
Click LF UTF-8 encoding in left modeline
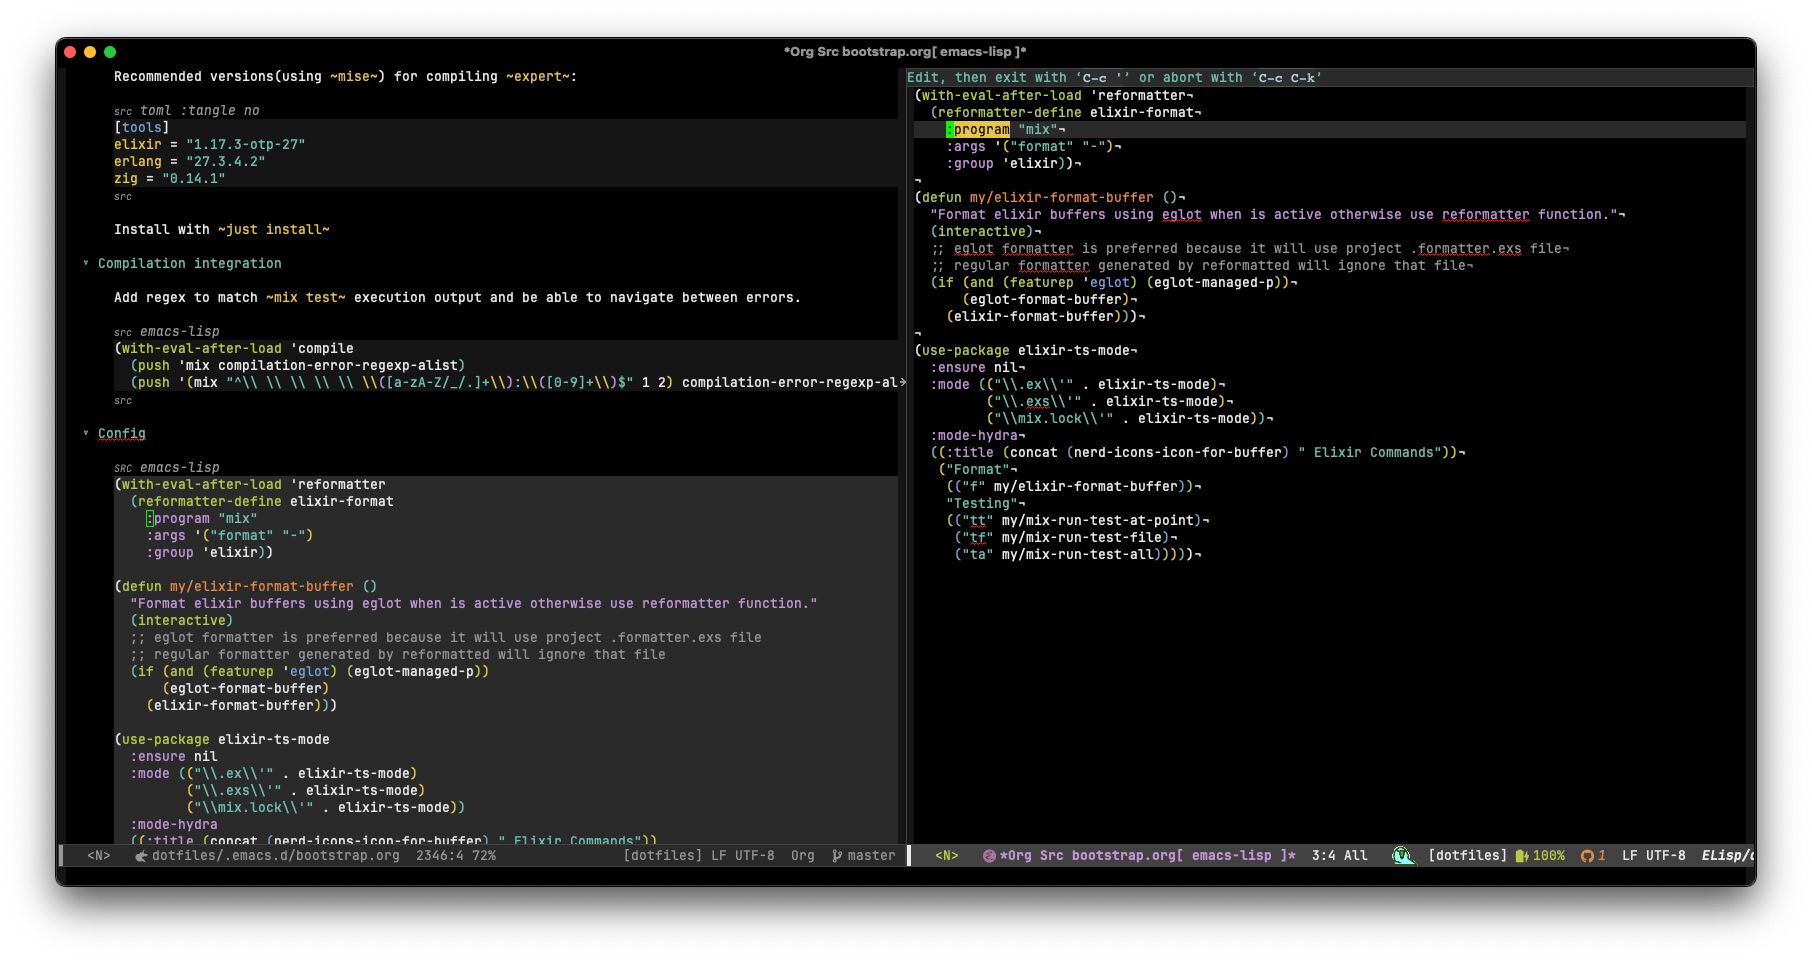[742, 856]
